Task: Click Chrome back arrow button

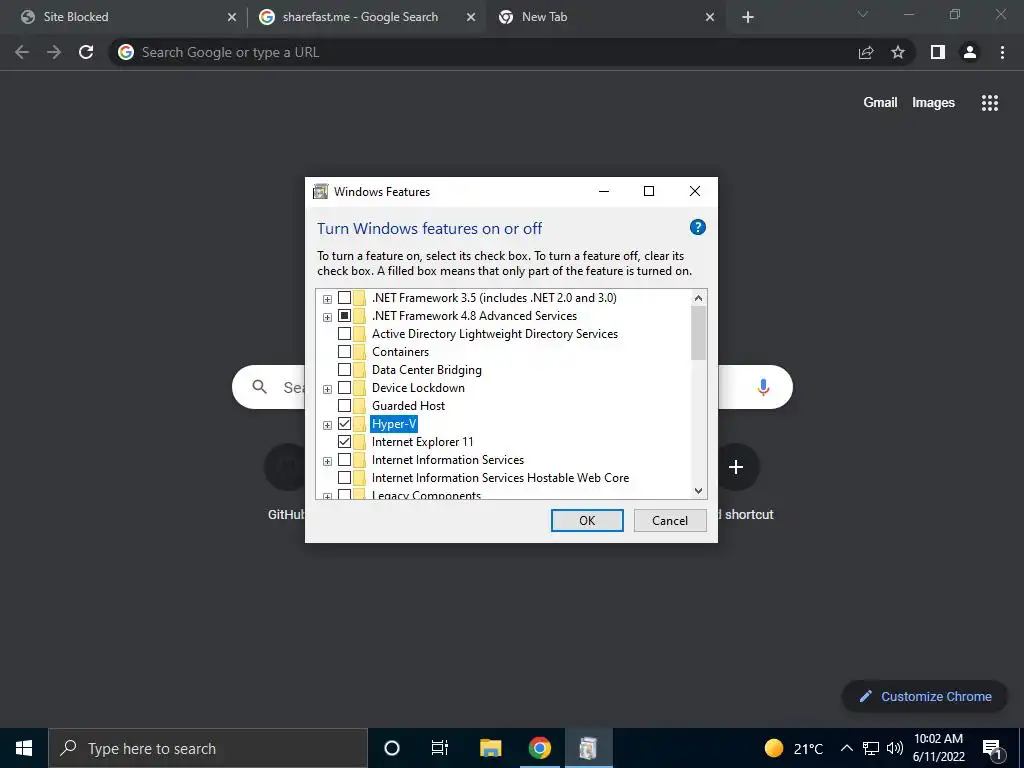Action: (22, 52)
